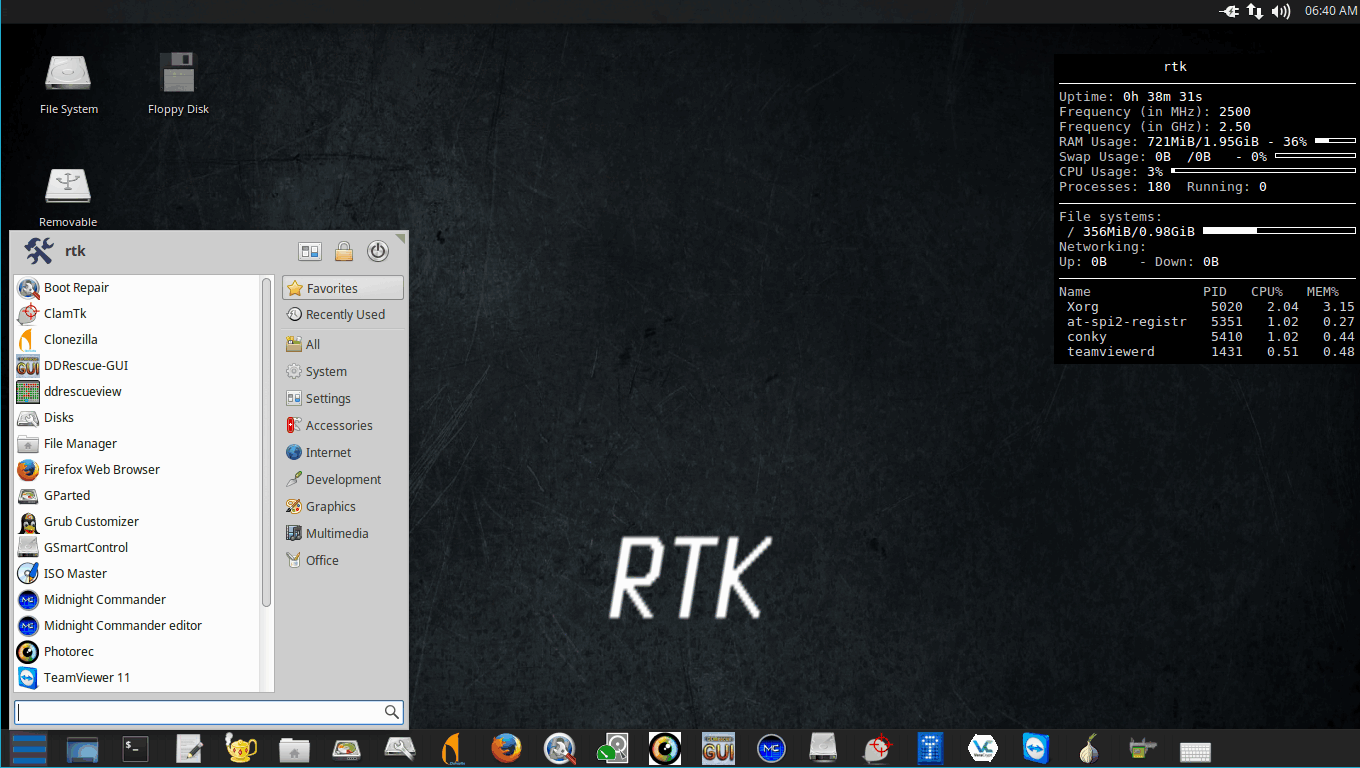1360x768 pixels.
Task: Click the show desktop icon in the taskbar
Action: (x=83, y=749)
